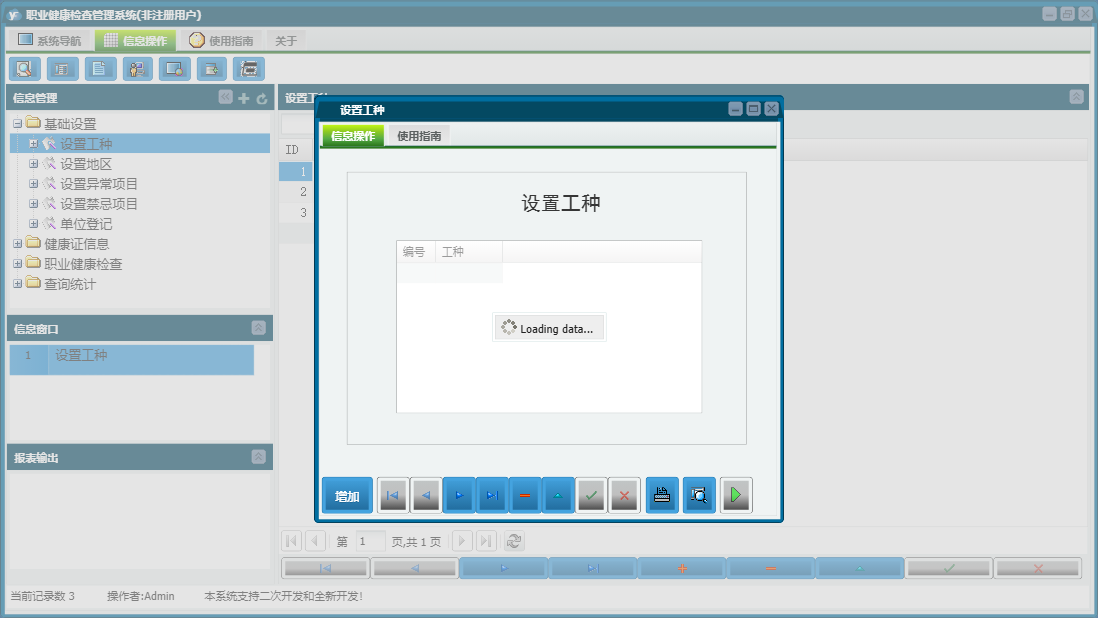Go to next record in 设置工种 dialog
This screenshot has width=1098, height=618.
[x=459, y=496]
